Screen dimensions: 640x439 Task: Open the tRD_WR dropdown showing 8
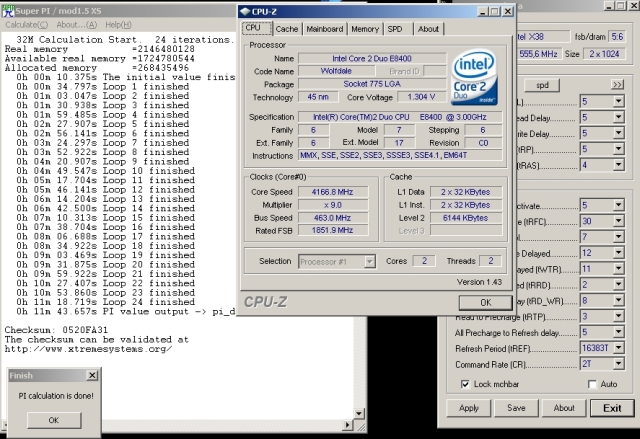619,300
